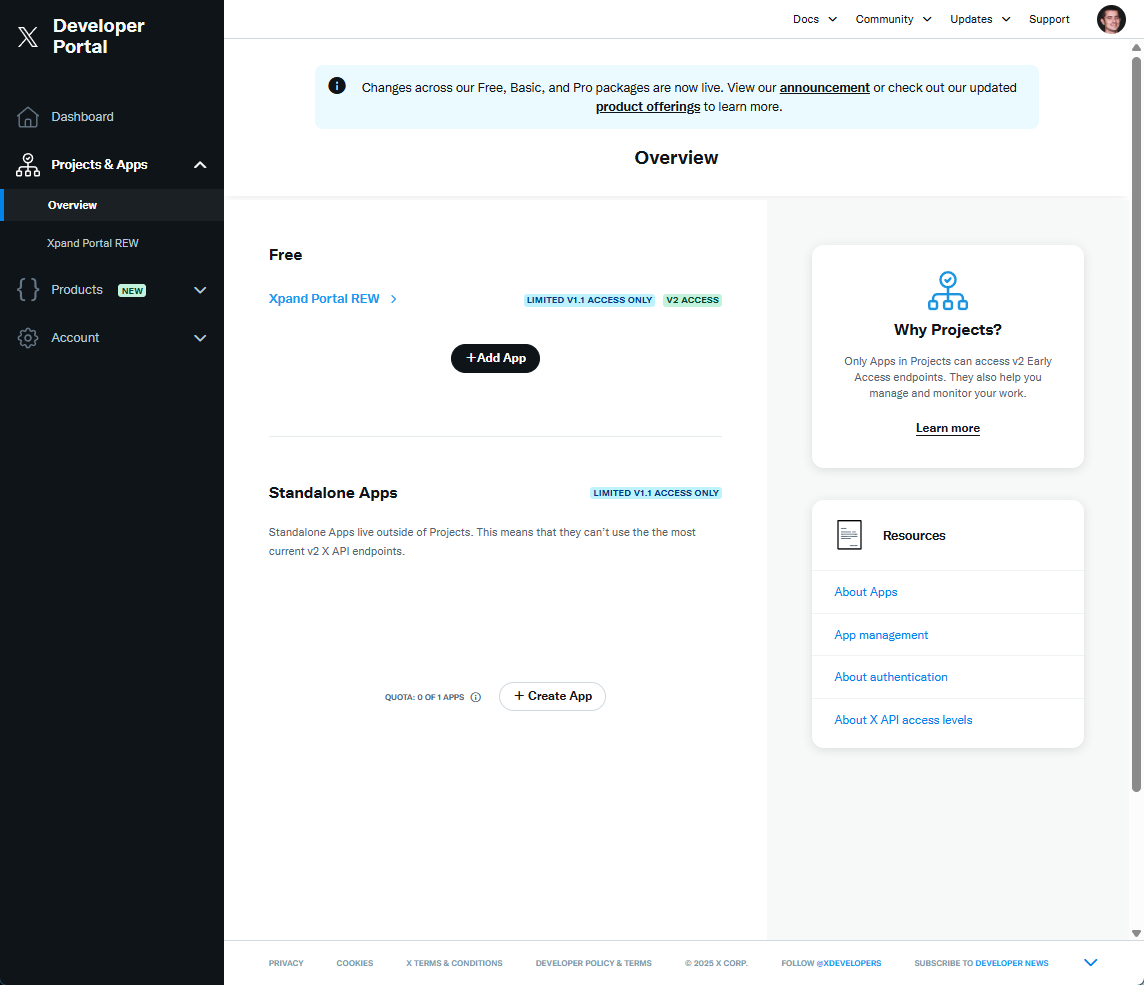Viewport: 1144px width, 985px height.
Task: Click the Projects & Apps hierarchy icon
Action: tap(28, 165)
